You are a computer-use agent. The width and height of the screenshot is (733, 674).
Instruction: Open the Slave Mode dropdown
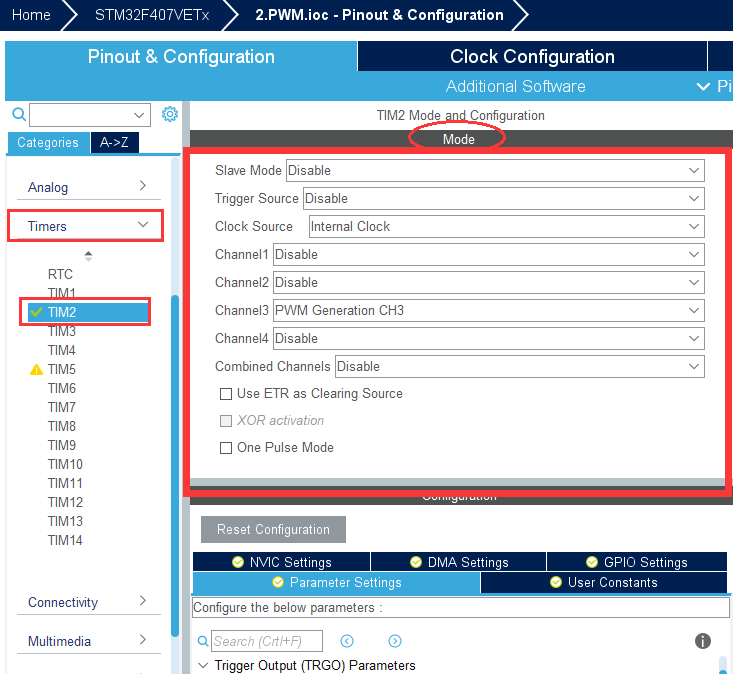pyautogui.click(x=495, y=171)
